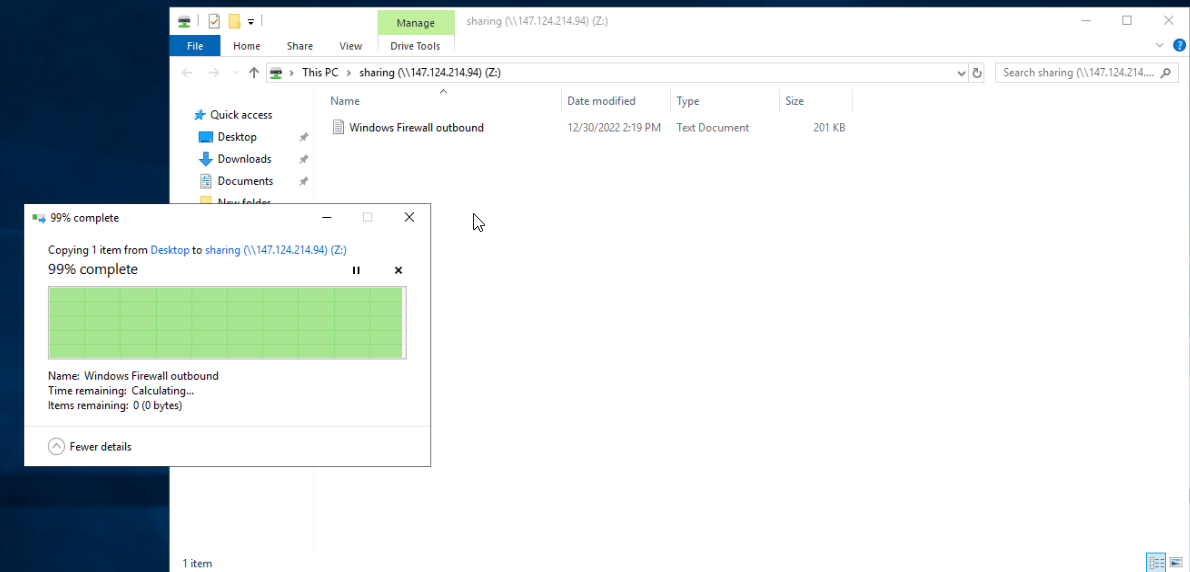1190x572 pixels.
Task: Expand the address bar history dropdown
Action: coord(961,73)
